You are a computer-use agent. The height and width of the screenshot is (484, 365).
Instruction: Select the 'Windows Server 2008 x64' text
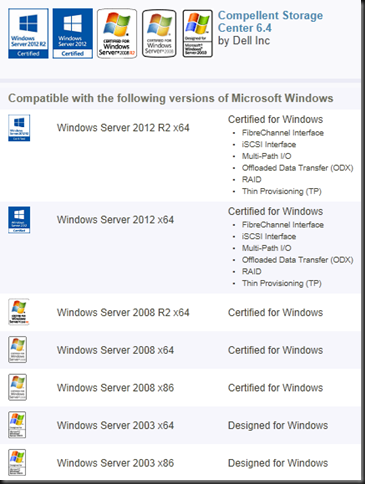(115, 350)
